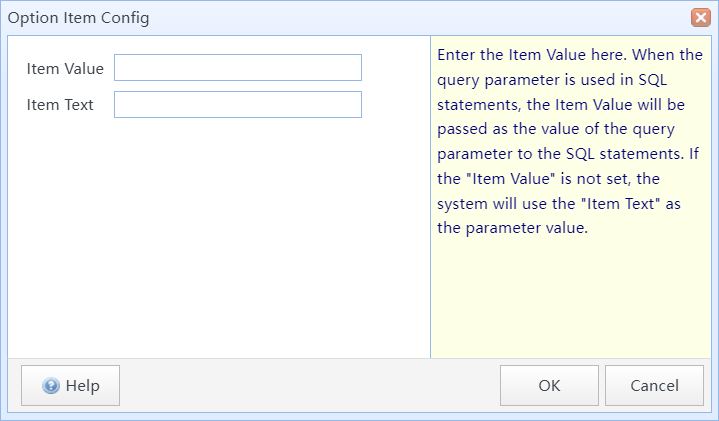719x421 pixels.
Task: Confirm with the OK button
Action: (x=549, y=386)
